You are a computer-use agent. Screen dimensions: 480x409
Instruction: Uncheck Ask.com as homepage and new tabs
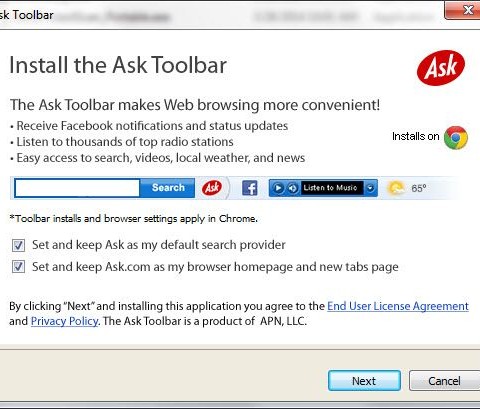tap(18, 267)
